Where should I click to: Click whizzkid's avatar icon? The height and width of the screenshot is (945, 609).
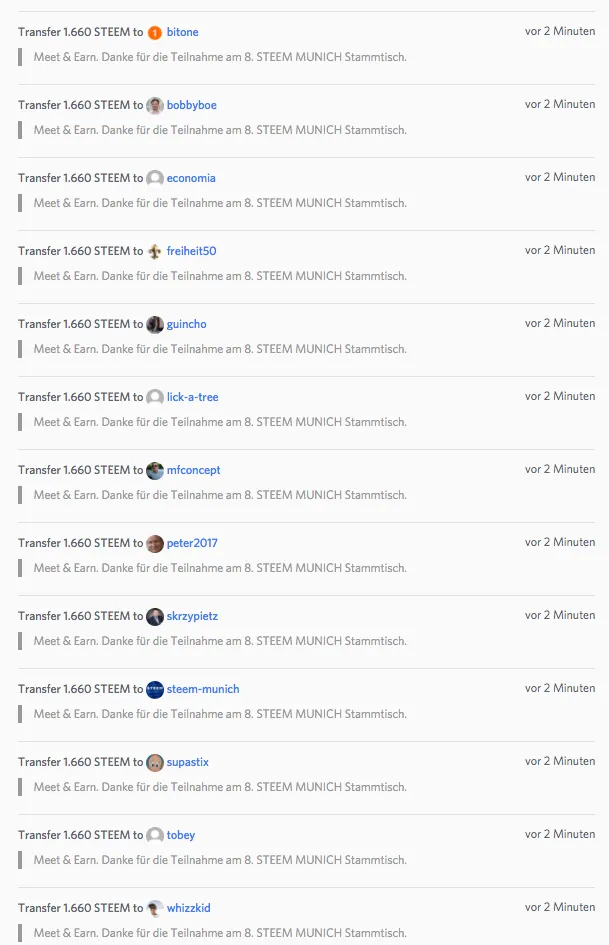tap(155, 908)
